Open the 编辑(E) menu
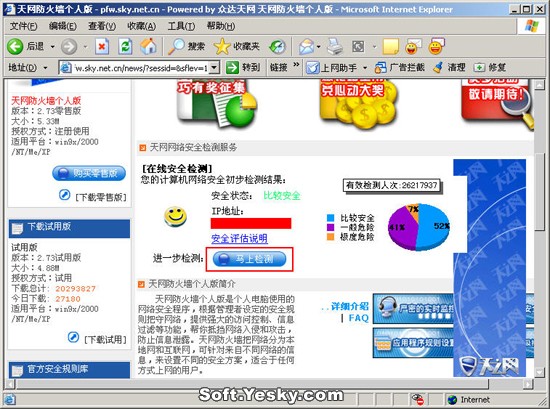Viewport: 550px width, 409px height. 62,26
